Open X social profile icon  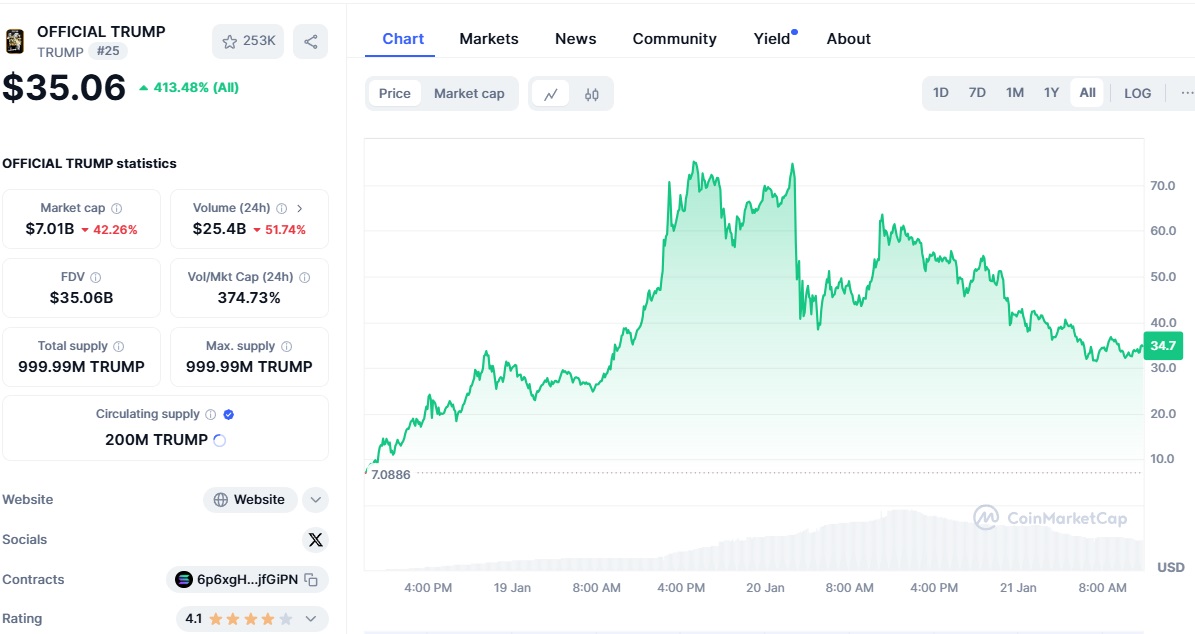tap(316, 540)
